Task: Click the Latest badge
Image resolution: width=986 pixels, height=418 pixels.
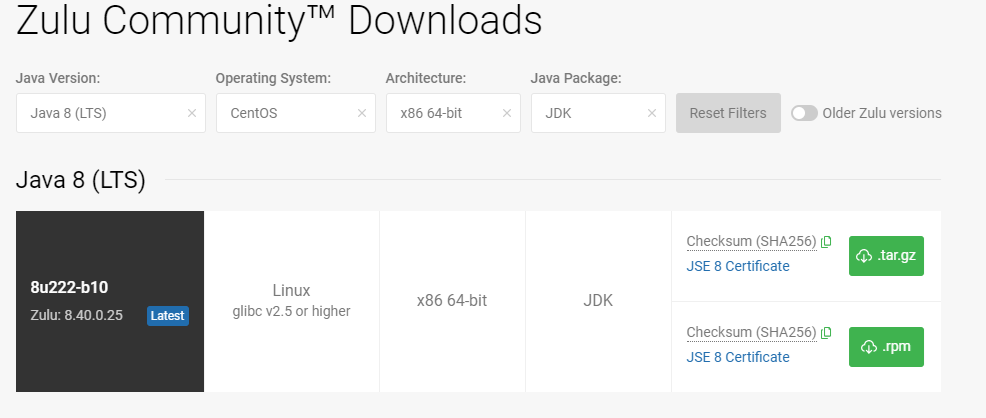Action: click(167, 316)
